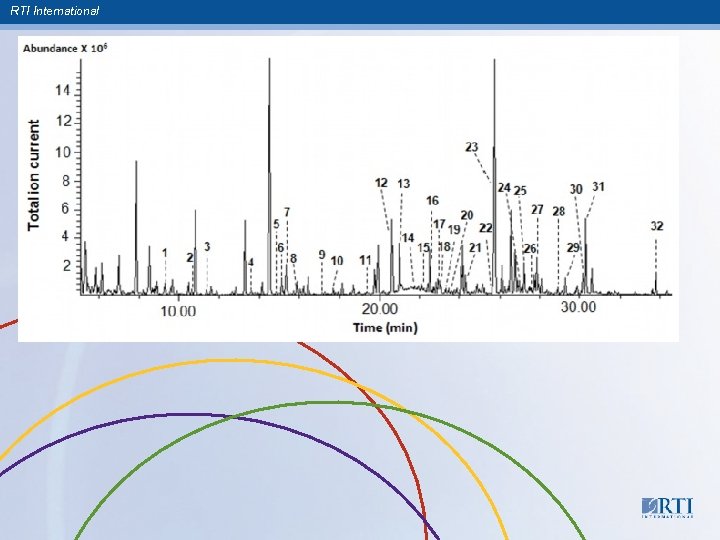Image resolution: width=720 pixels, height=540 pixels.
Task: Click the y-axis value 6
Action: point(67,209)
